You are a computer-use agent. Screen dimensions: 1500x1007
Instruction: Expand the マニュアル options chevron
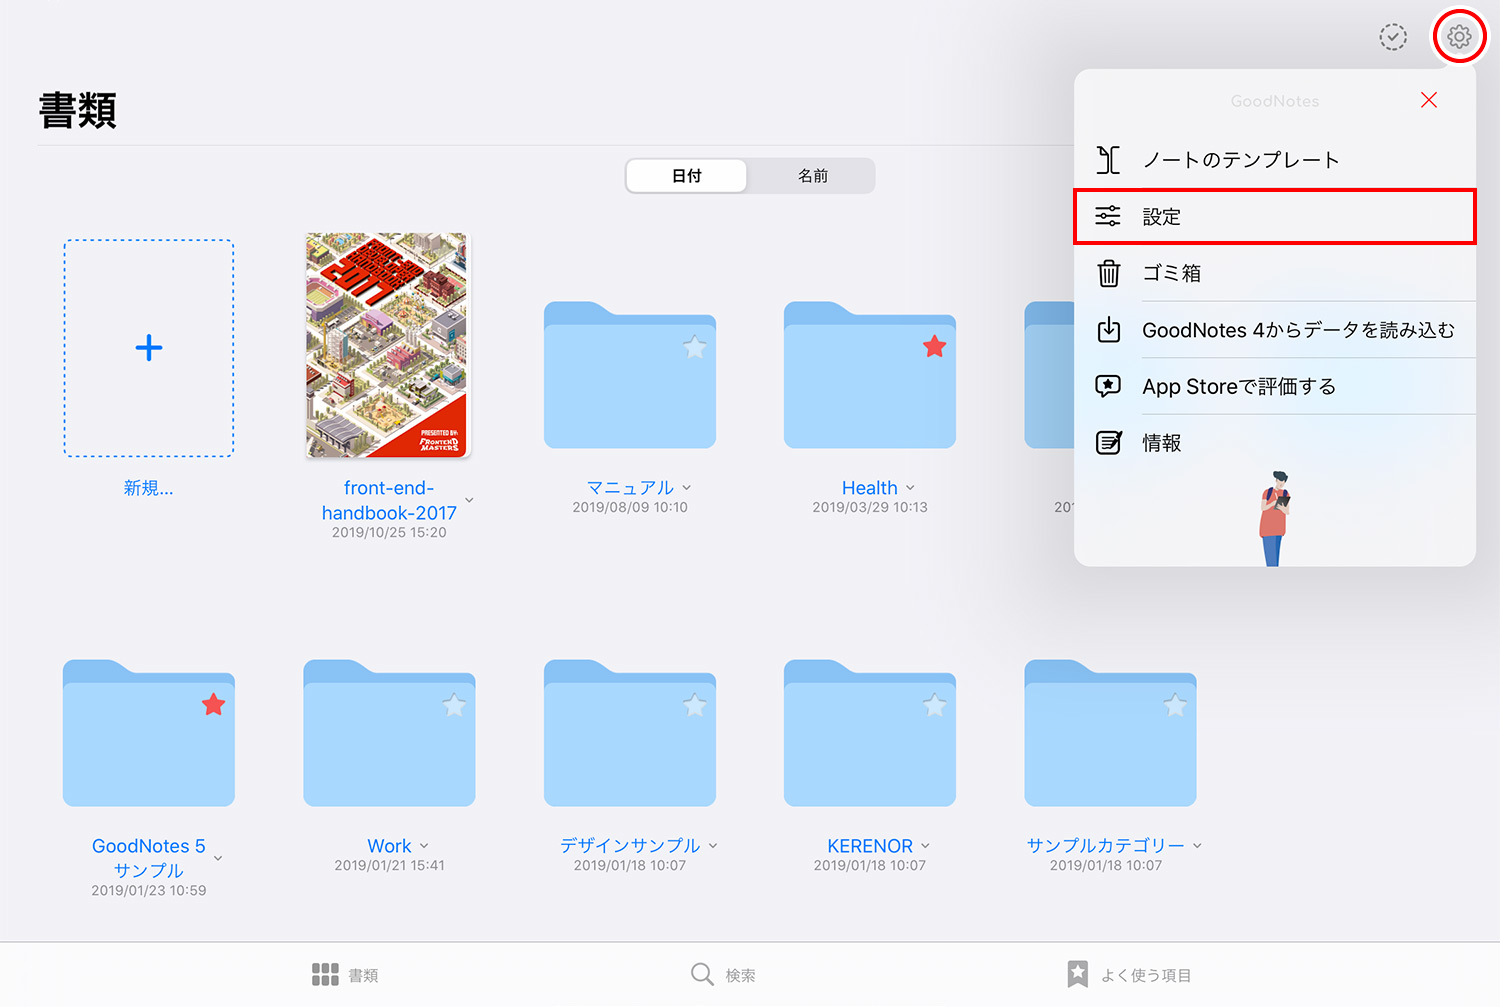coord(686,488)
